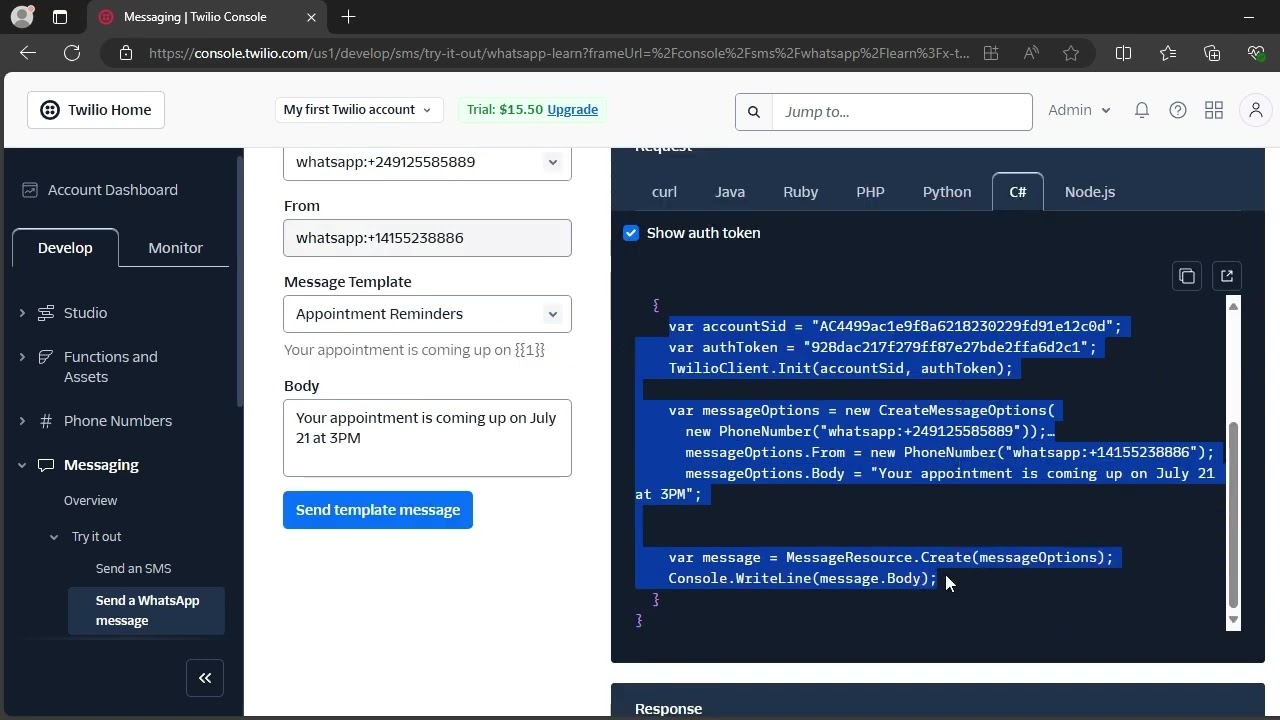Open the products grid icon
The width and height of the screenshot is (1280, 720).
[1214, 110]
